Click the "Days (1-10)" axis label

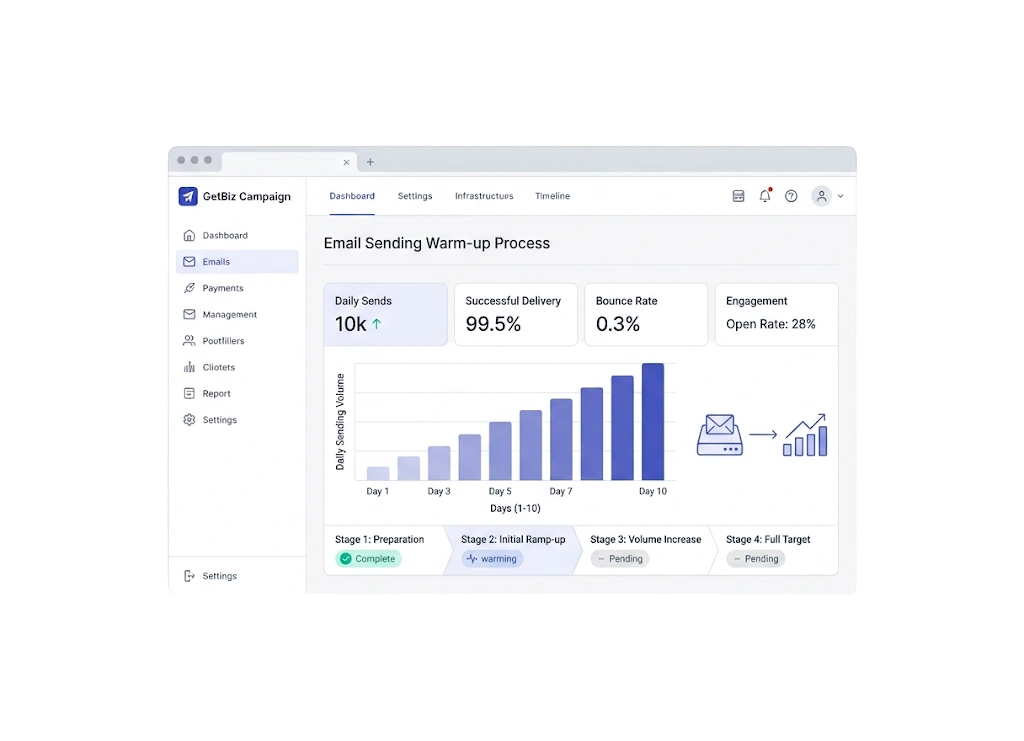(x=515, y=508)
